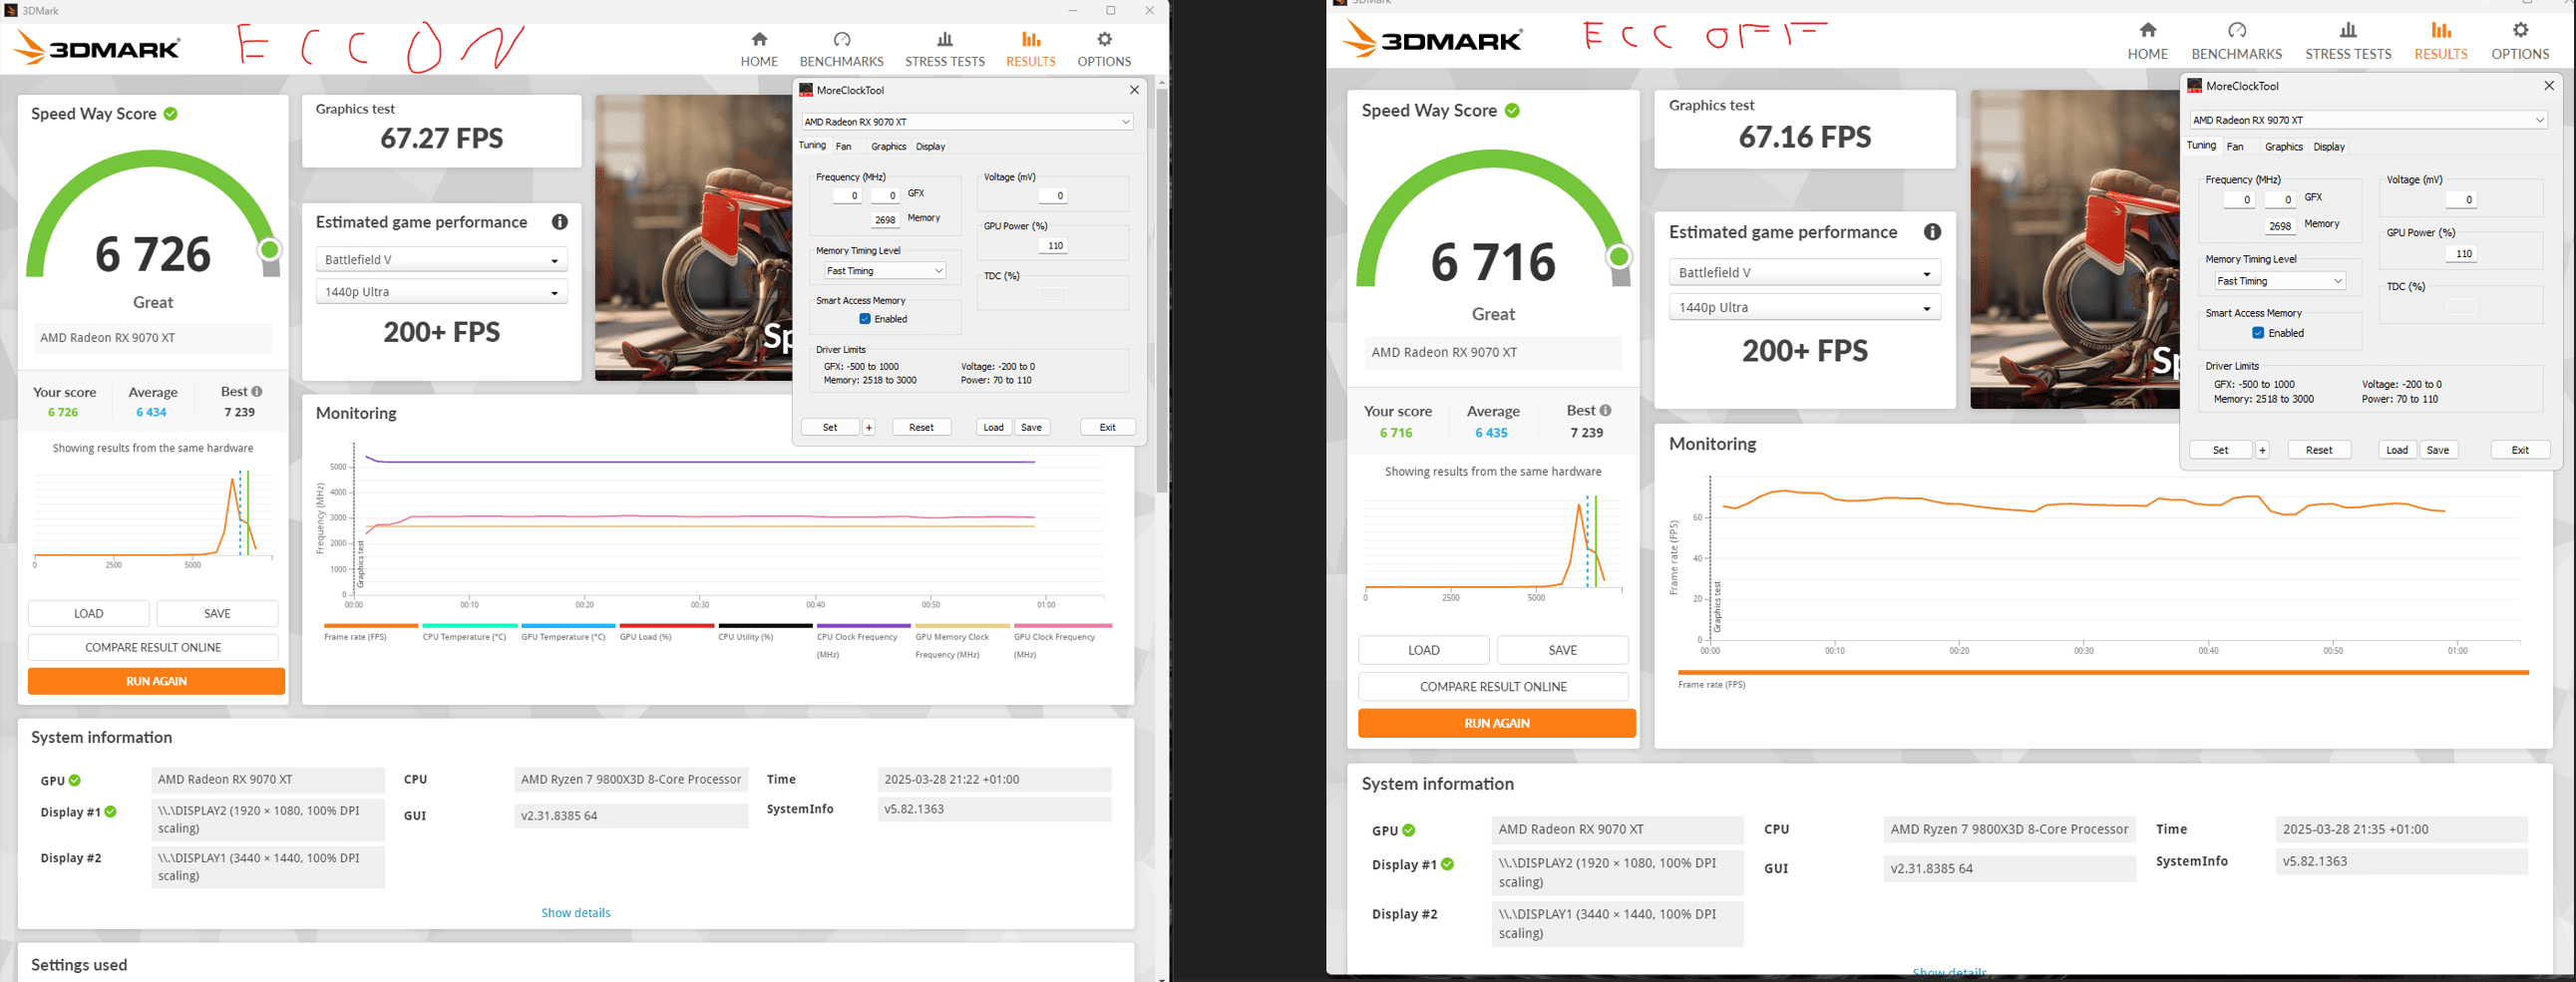The image size is (2576, 982).
Task: Click the Voltage (mV) field in left MoreClockTool
Action: coord(1053,196)
